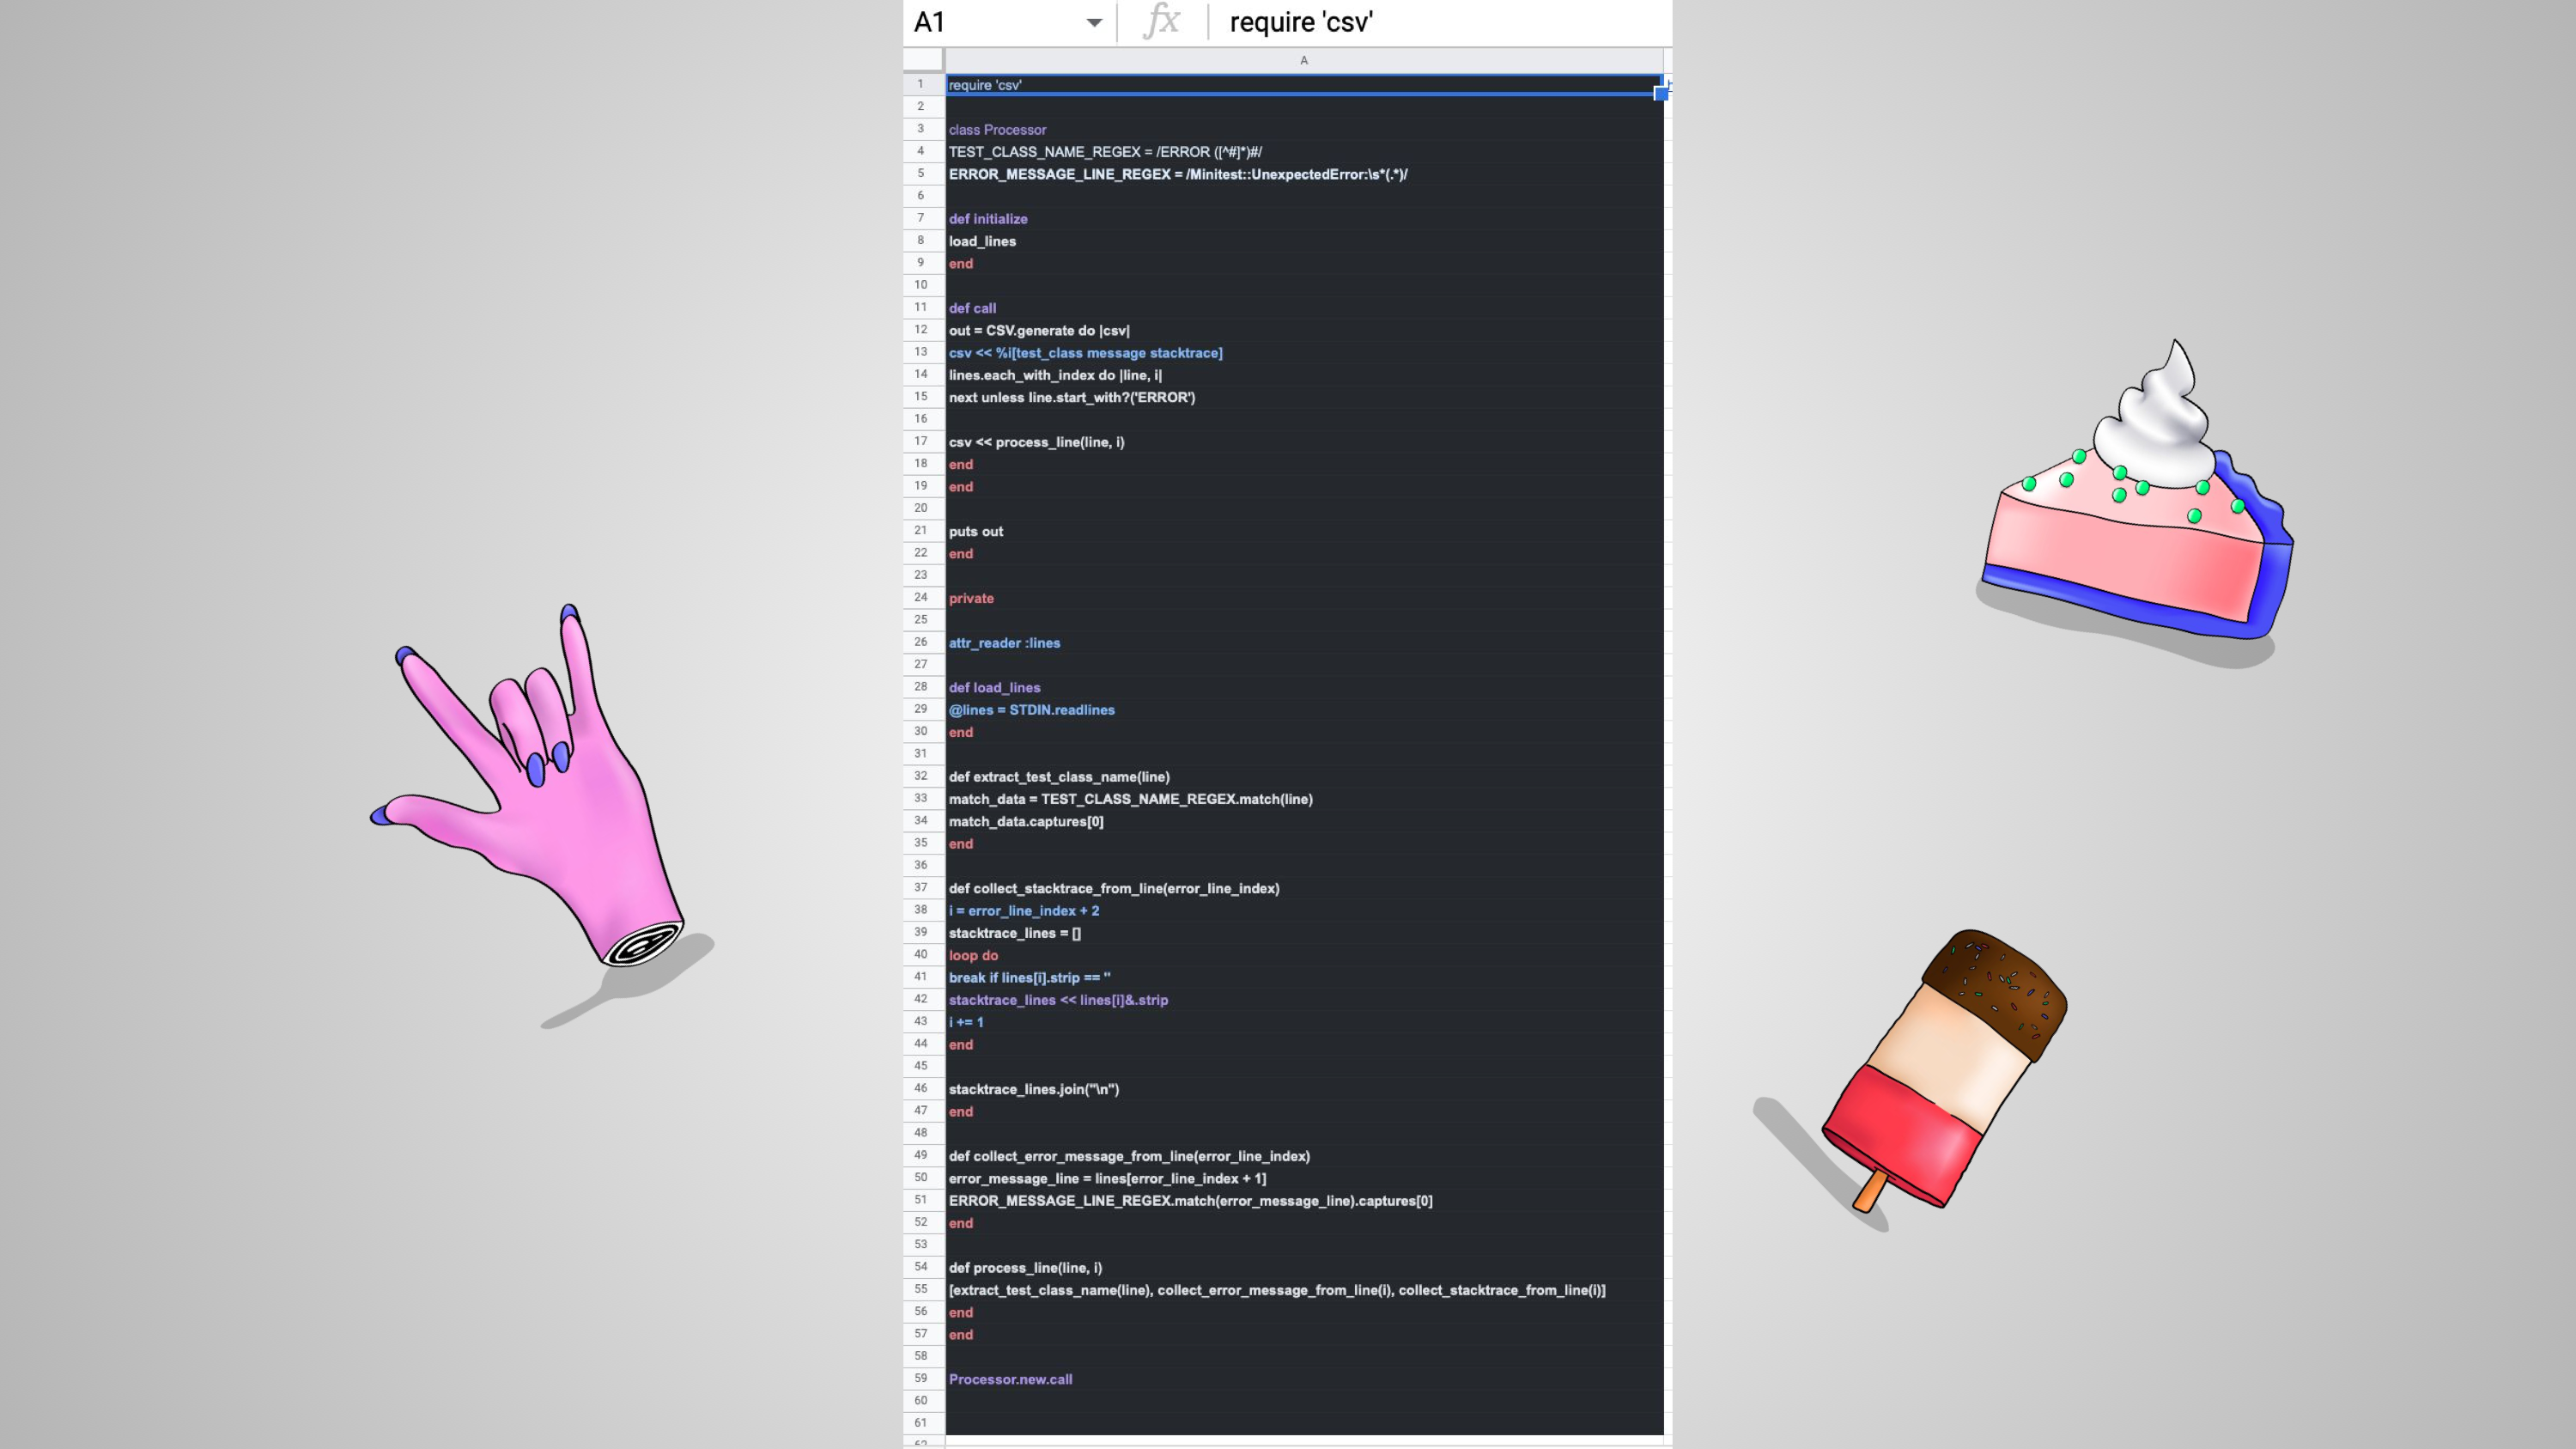Screen dimensions: 2576x1449
Task: Click 'i = error_line_index + 2' cell
Action: [1304, 910]
